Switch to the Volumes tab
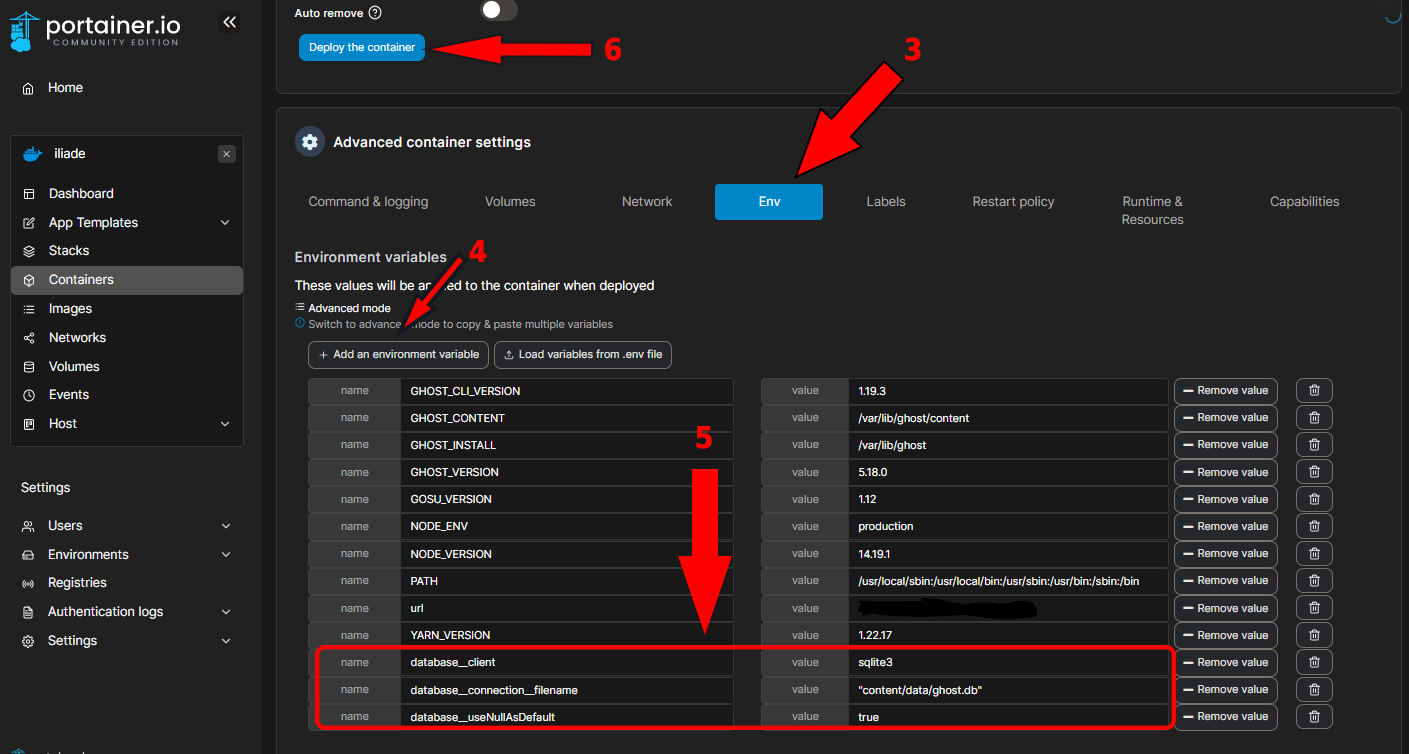 [x=510, y=202]
